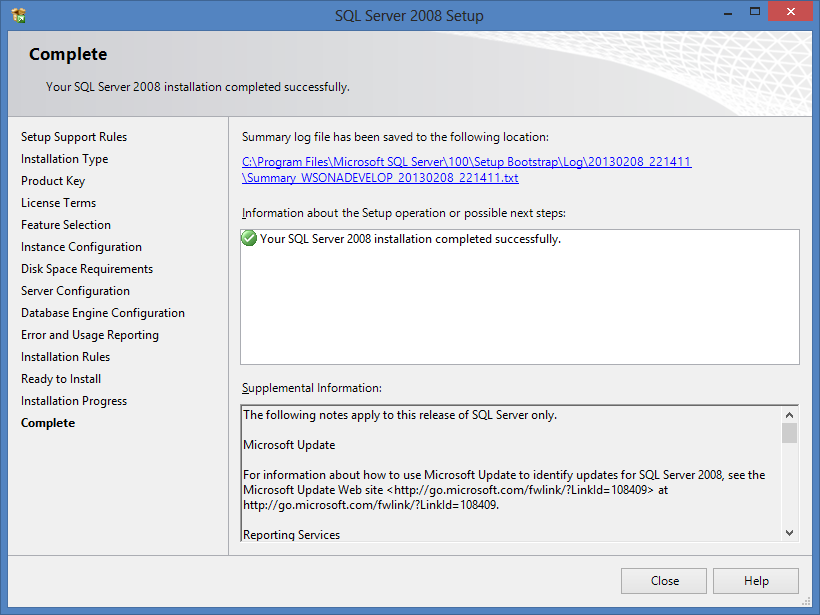Click 'Information about the Setup operation' label

point(404,213)
